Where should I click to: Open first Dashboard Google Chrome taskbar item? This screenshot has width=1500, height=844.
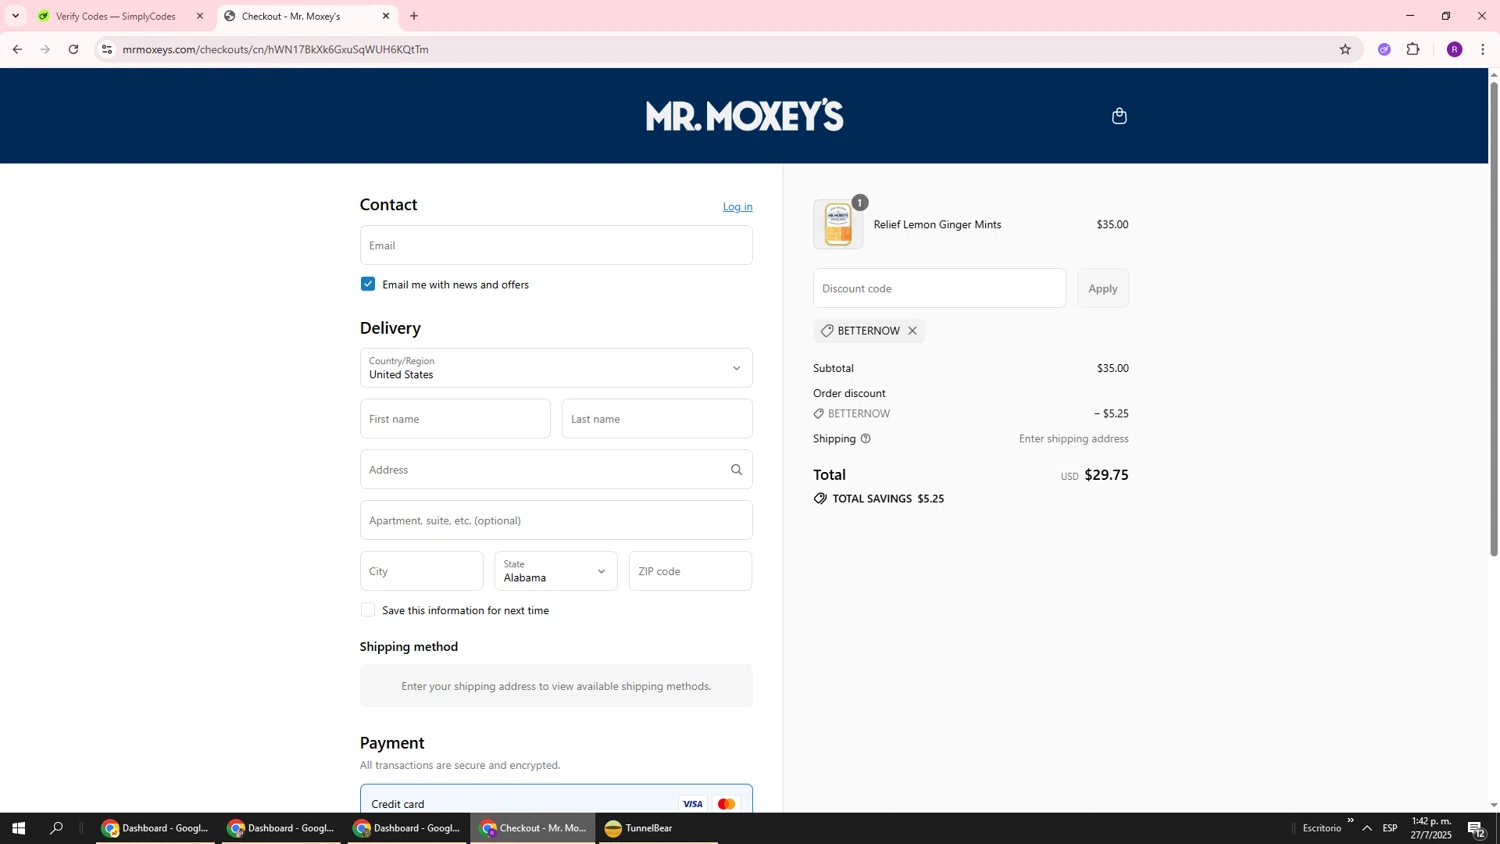tap(156, 828)
